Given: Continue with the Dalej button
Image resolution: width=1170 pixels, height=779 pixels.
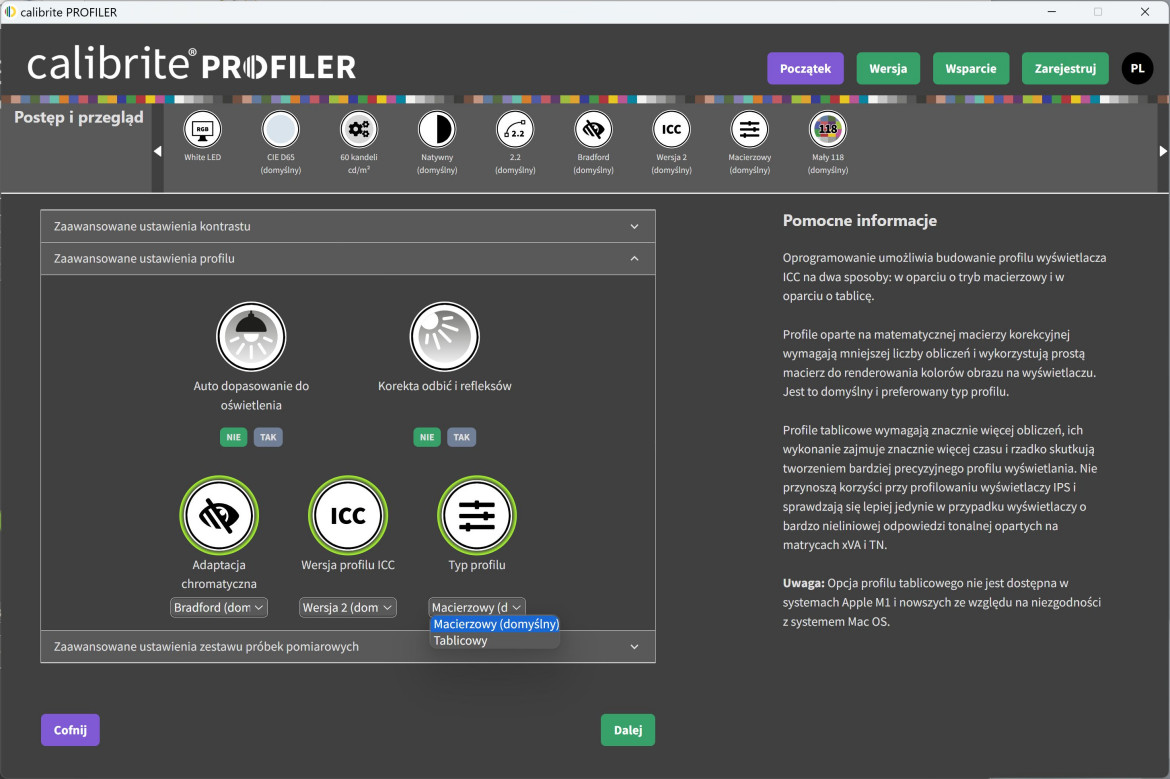Looking at the screenshot, I should coord(628,730).
